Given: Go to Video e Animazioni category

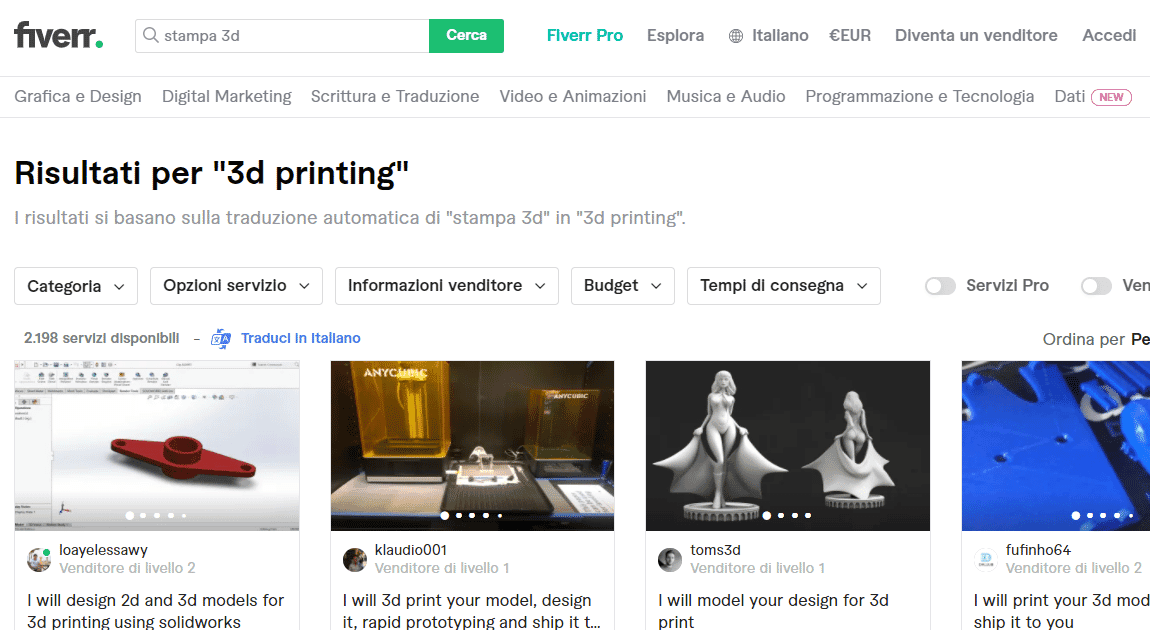Looking at the screenshot, I should [x=573, y=97].
